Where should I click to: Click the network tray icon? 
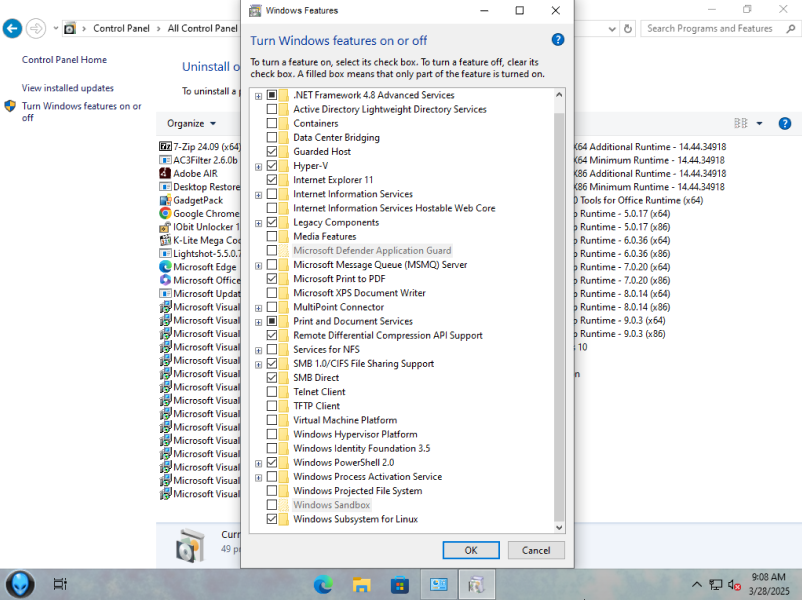point(716,585)
